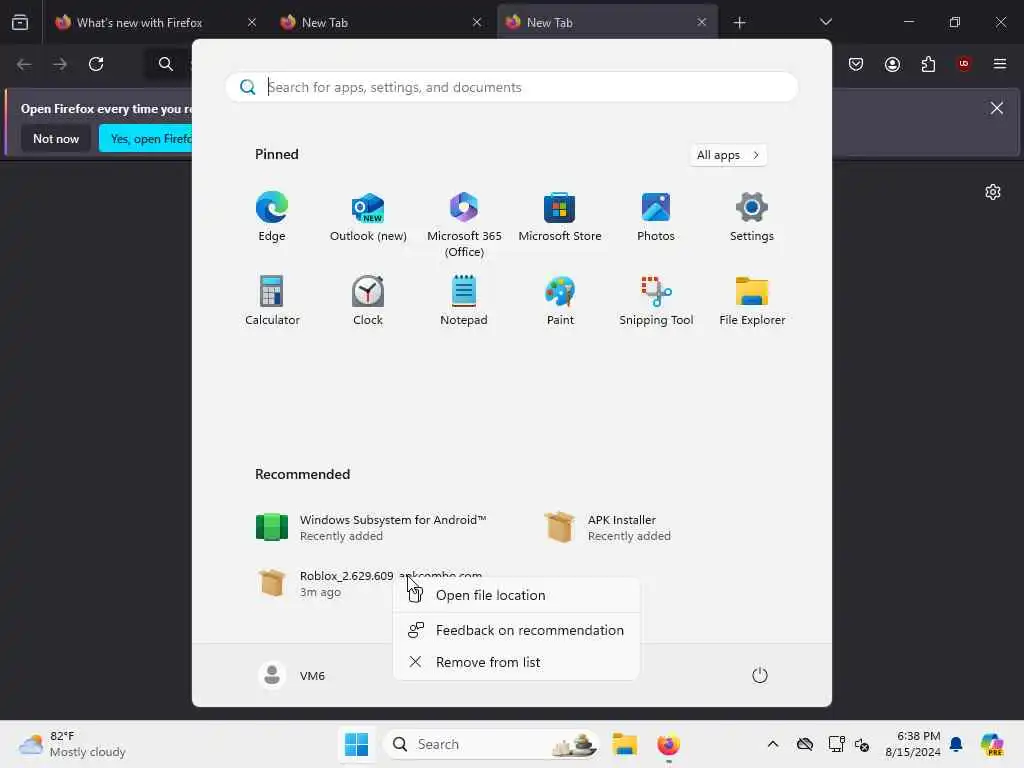Open File Explorer from the taskbar
Viewport: 1024px width, 768px height.
(624, 744)
